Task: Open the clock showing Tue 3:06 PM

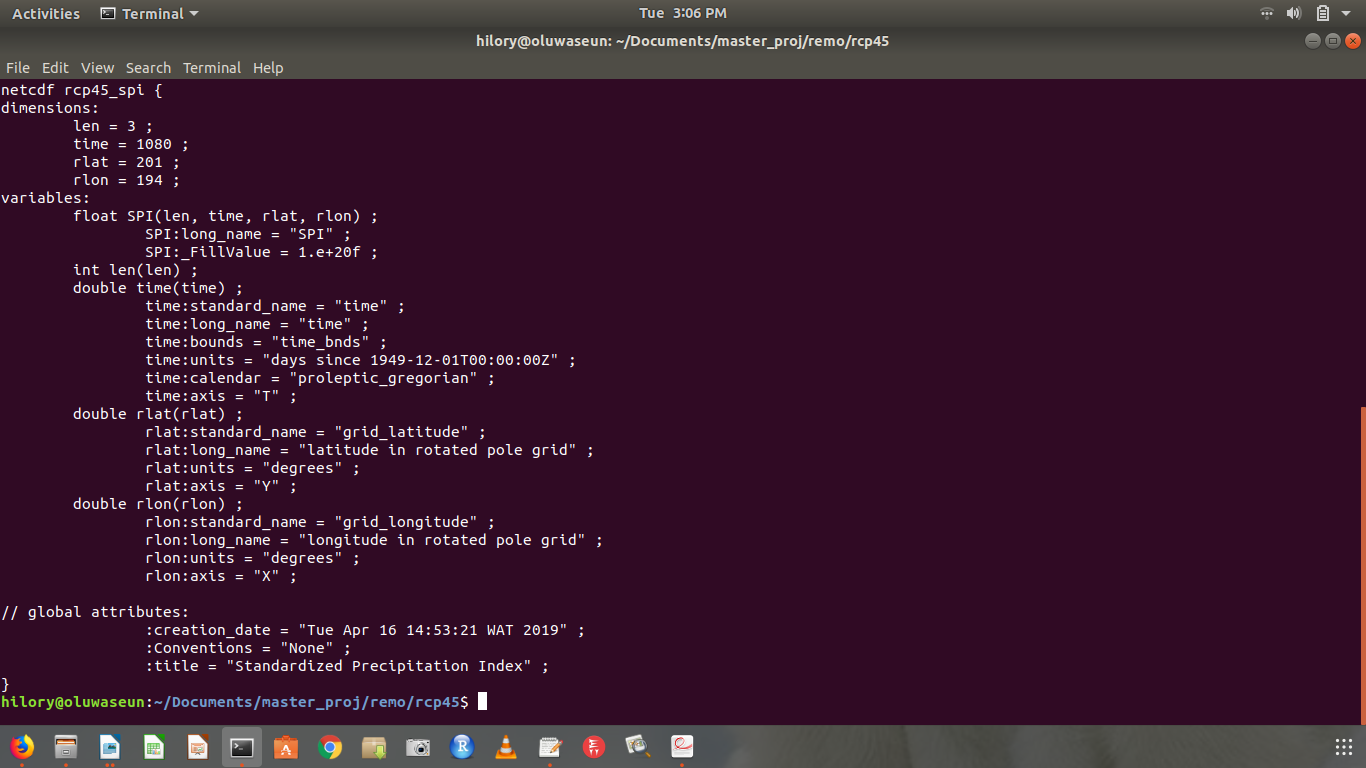Action: 683,14
